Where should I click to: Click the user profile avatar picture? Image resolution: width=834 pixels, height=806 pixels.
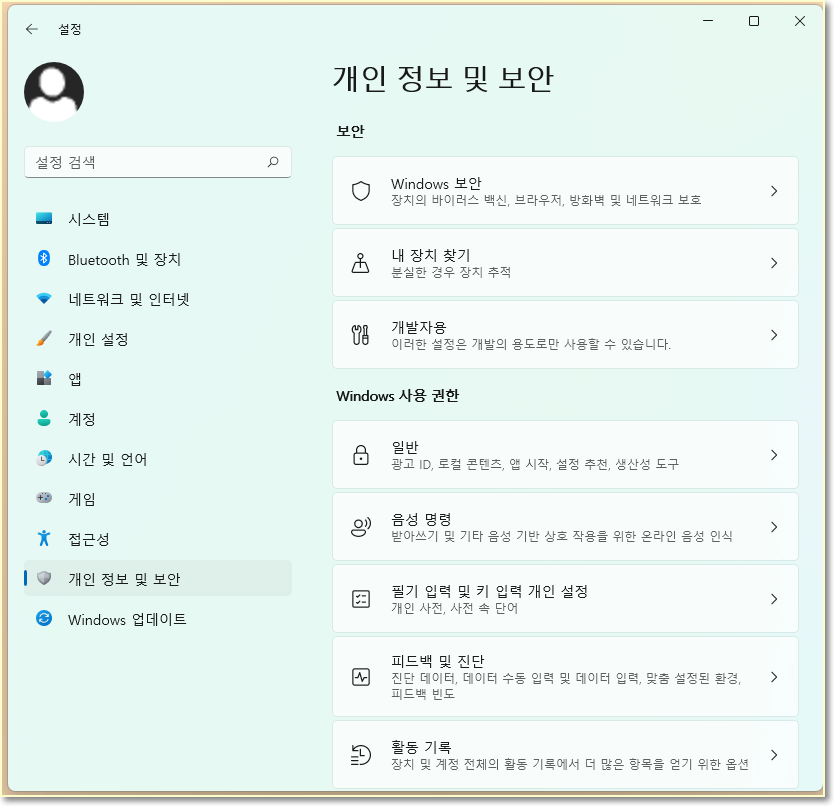pos(54,92)
